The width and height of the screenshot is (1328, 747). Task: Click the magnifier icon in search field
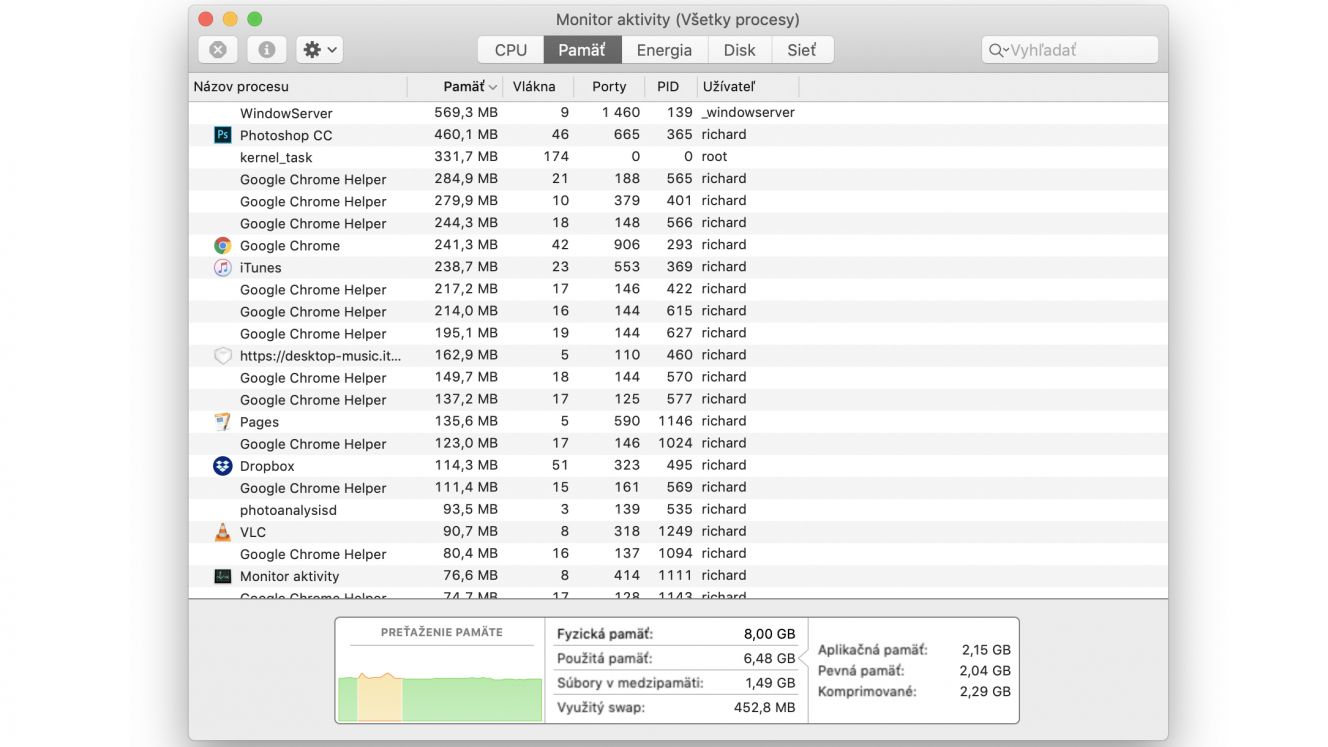(x=999, y=50)
